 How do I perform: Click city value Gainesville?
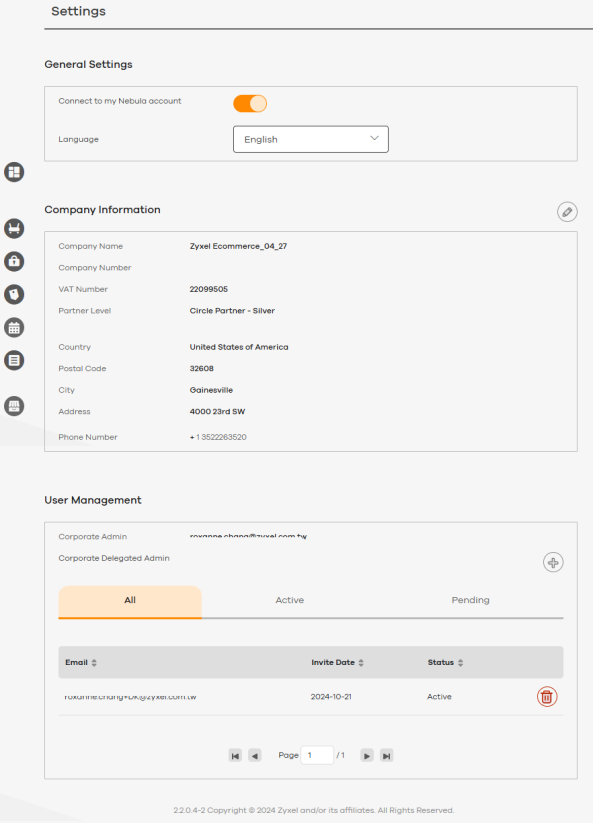click(211, 390)
